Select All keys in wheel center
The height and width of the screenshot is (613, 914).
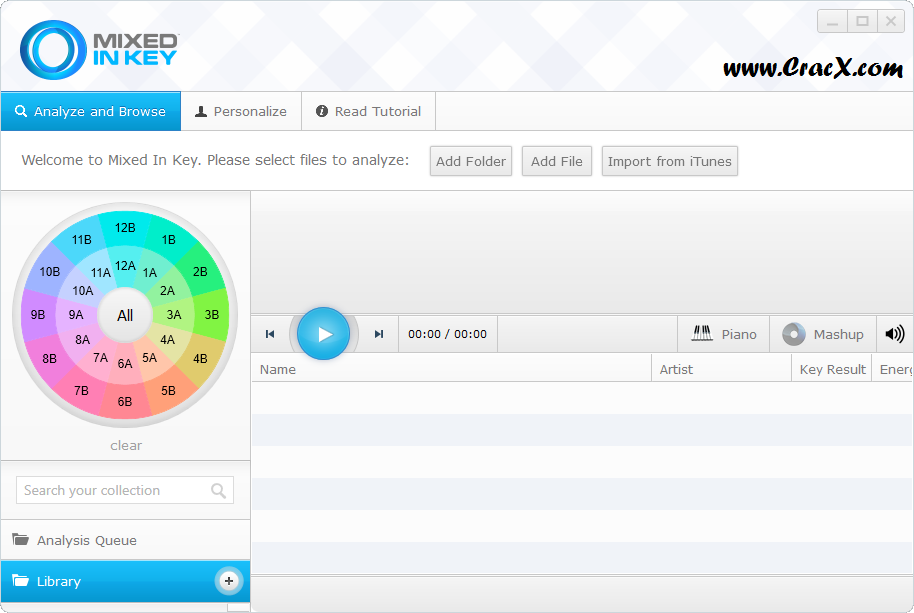[125, 315]
